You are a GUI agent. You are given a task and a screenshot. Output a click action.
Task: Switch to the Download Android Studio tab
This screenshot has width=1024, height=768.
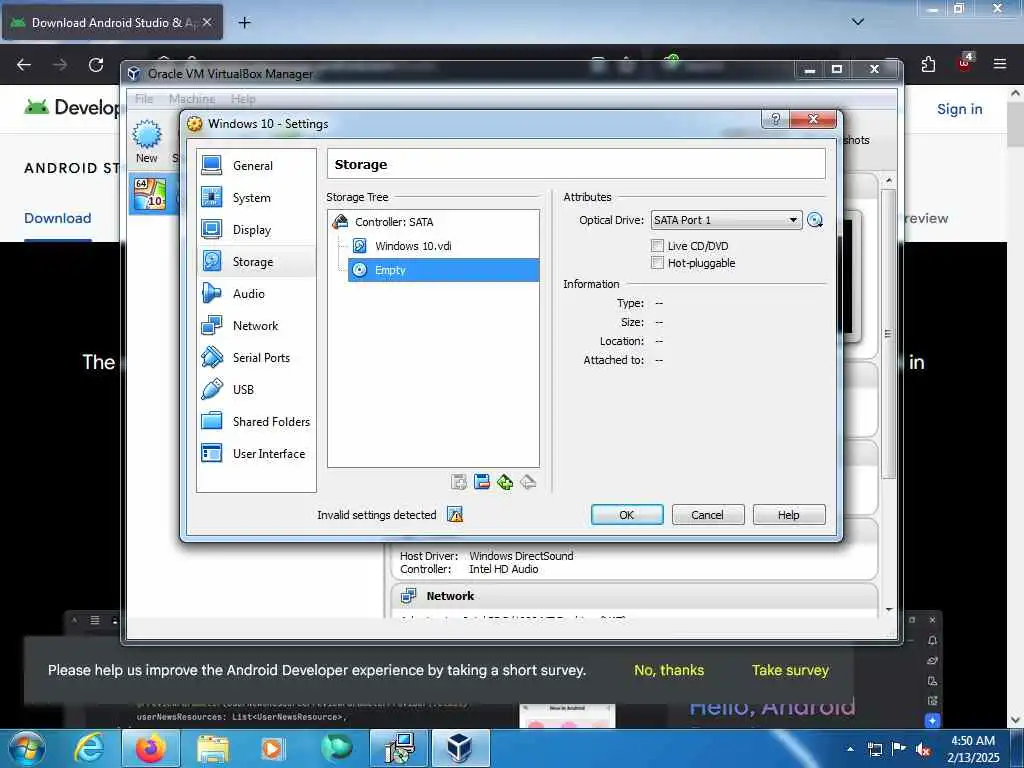[112, 22]
